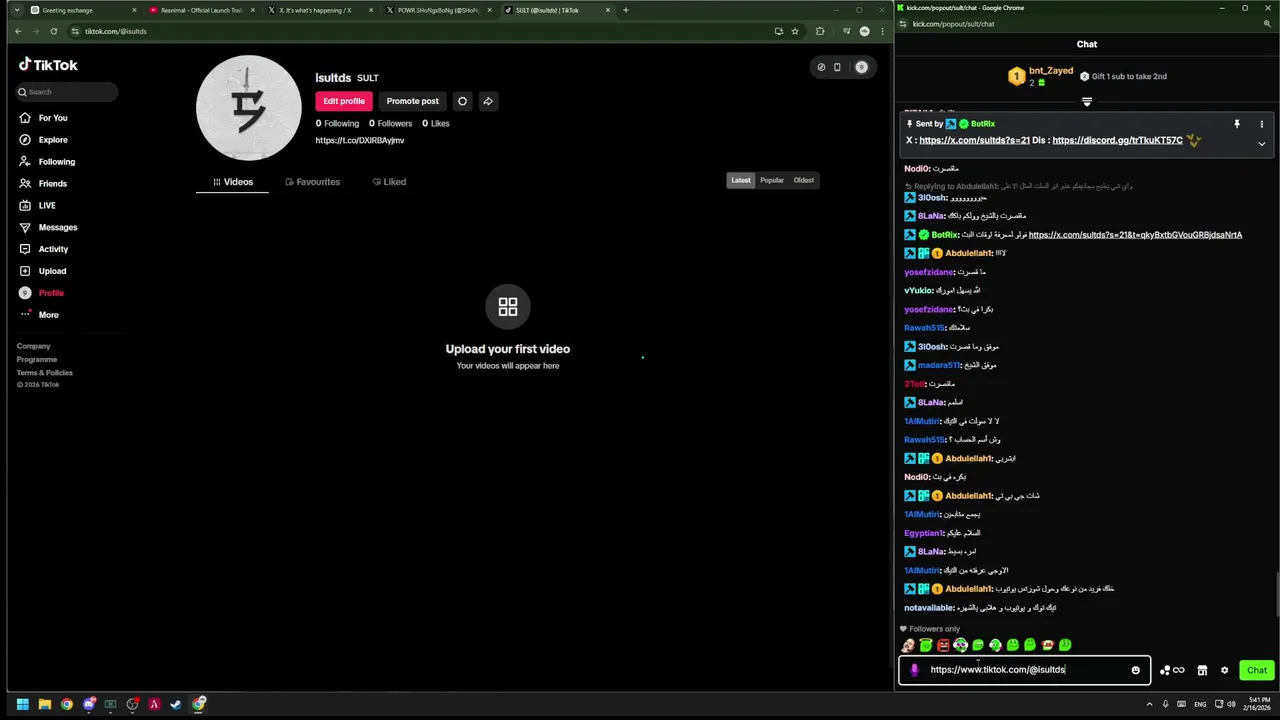Reload the TikTok page

click(54, 31)
